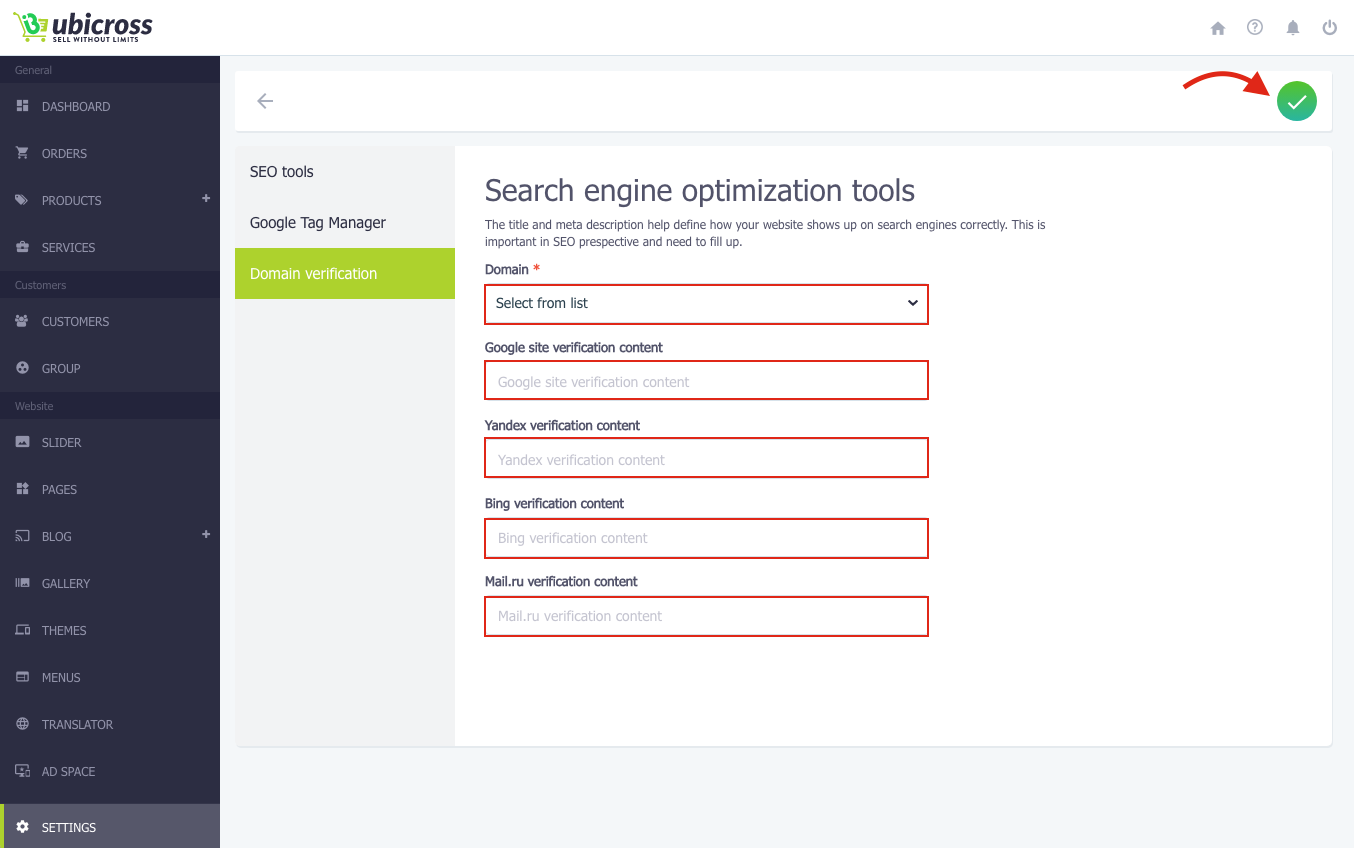This screenshot has height=848, width=1354.
Task: Click the Blog cast icon
Action: [x=22, y=536]
